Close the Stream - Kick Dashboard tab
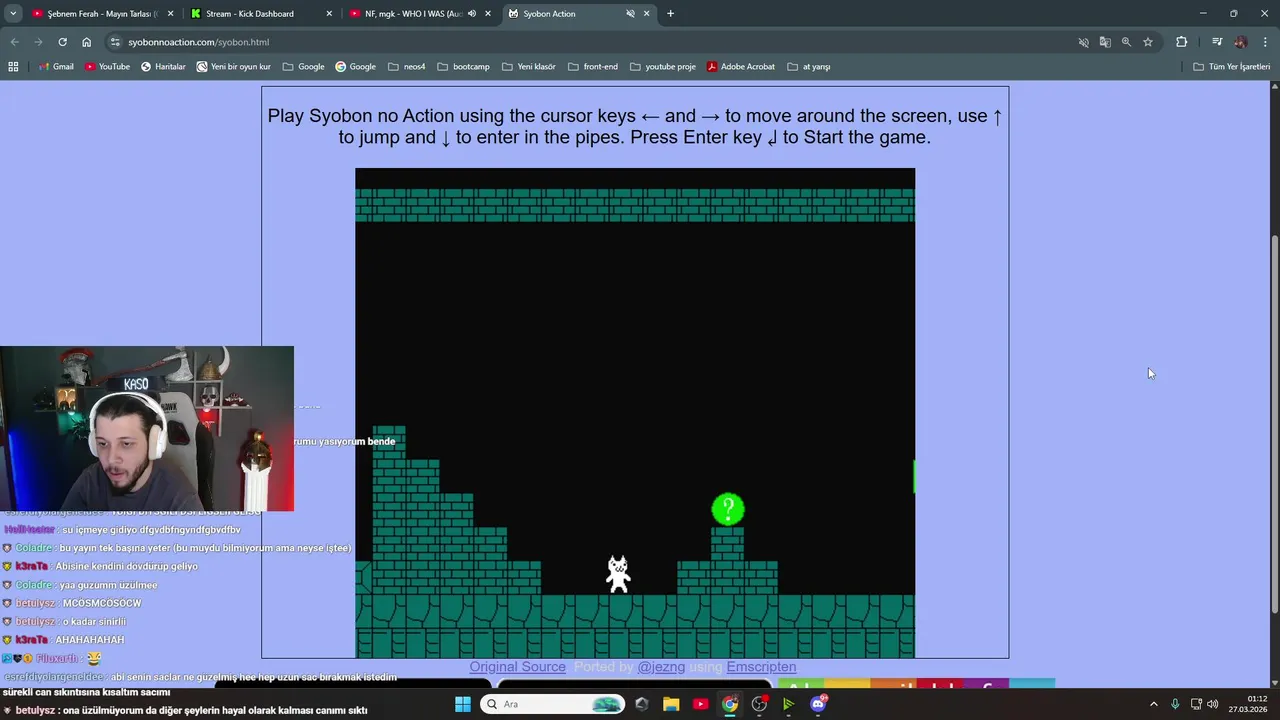Screen dimensions: 1280x720 pyautogui.click(x=329, y=14)
